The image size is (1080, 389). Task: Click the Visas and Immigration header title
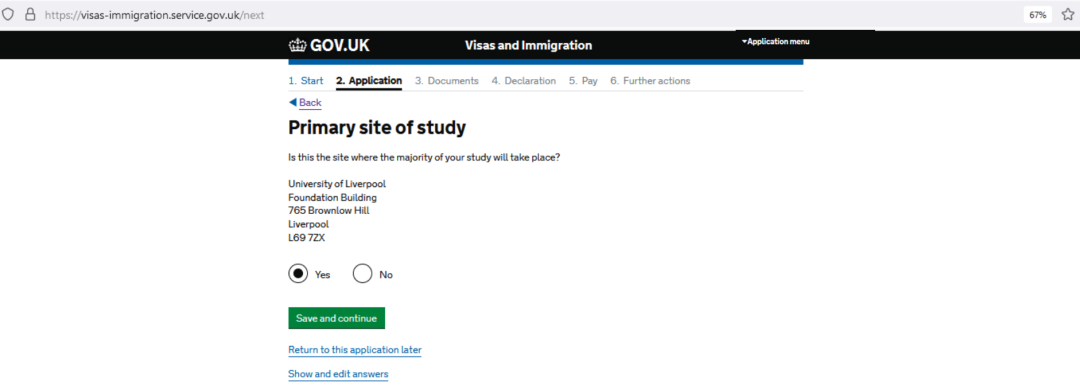(528, 45)
